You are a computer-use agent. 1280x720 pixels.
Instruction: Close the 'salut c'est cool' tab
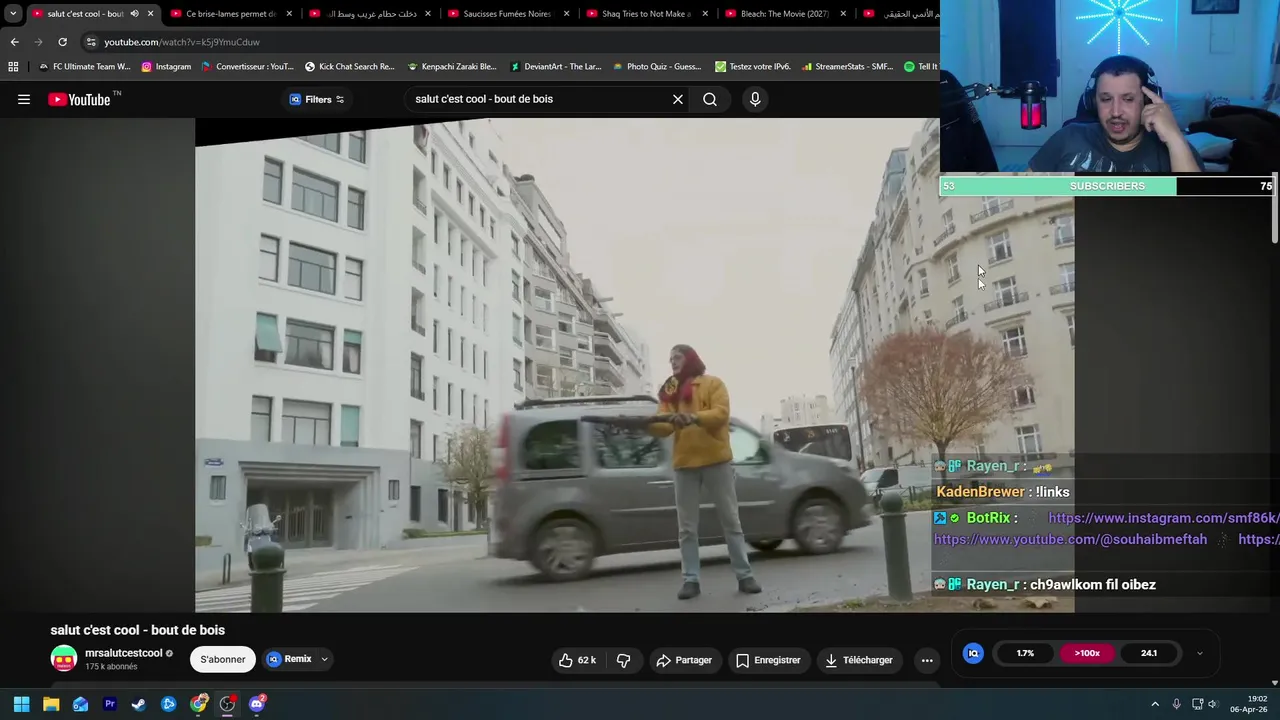[x=151, y=14]
